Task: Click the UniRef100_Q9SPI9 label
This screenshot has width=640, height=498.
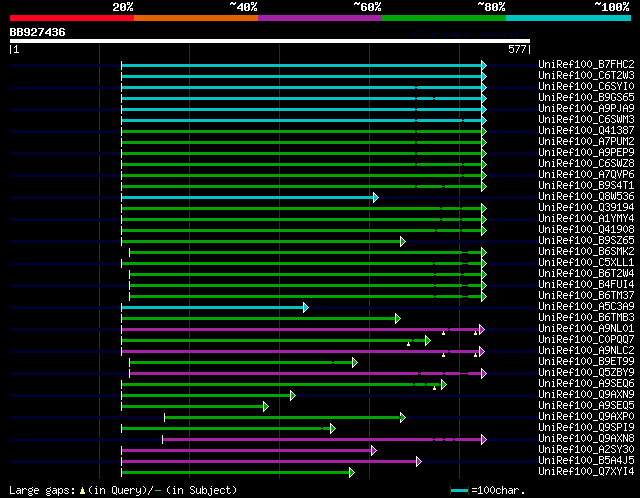Action: point(586,428)
